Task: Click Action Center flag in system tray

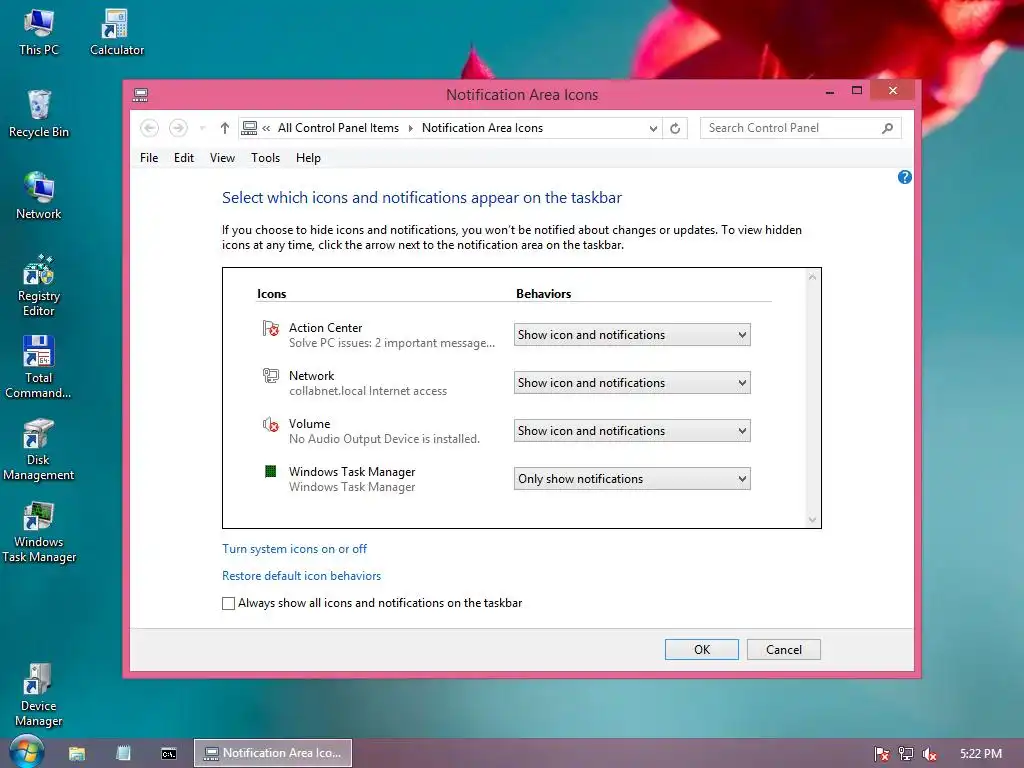Action: 882,754
